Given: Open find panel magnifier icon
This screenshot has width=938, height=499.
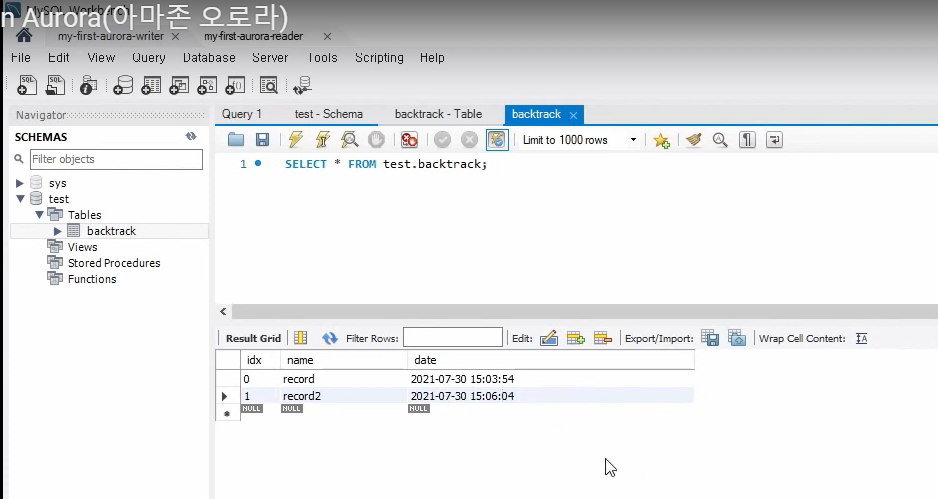Looking at the screenshot, I should click(x=720, y=140).
